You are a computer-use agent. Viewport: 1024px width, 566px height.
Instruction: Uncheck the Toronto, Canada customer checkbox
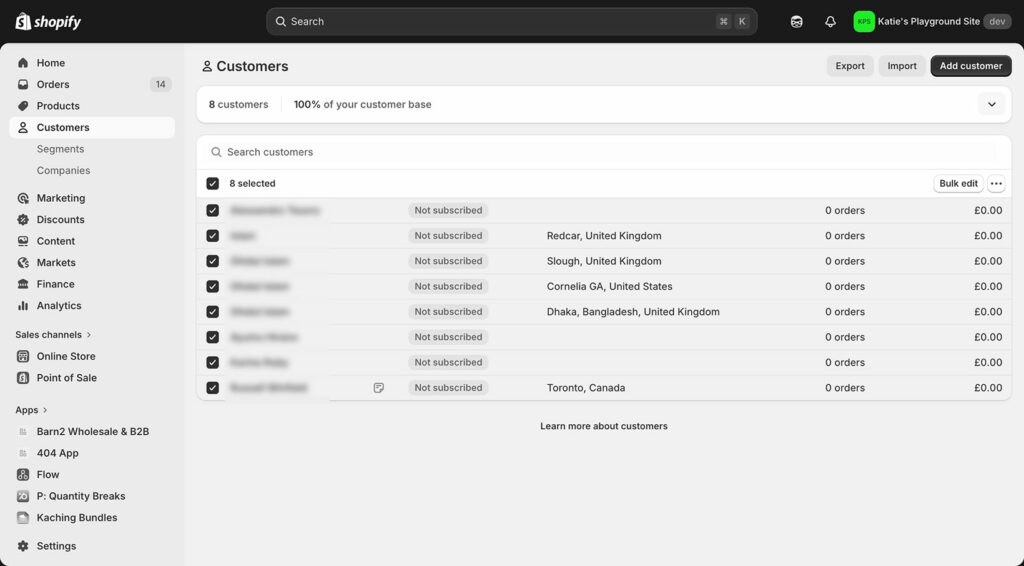[x=212, y=388]
